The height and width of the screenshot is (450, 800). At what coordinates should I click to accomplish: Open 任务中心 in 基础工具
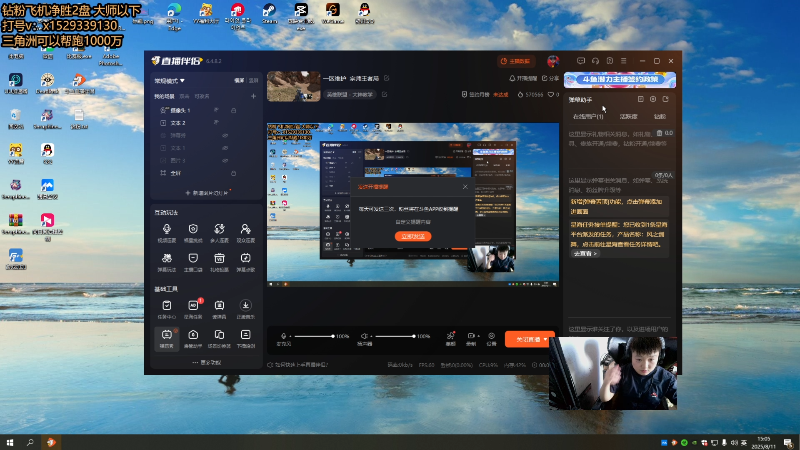[166, 309]
